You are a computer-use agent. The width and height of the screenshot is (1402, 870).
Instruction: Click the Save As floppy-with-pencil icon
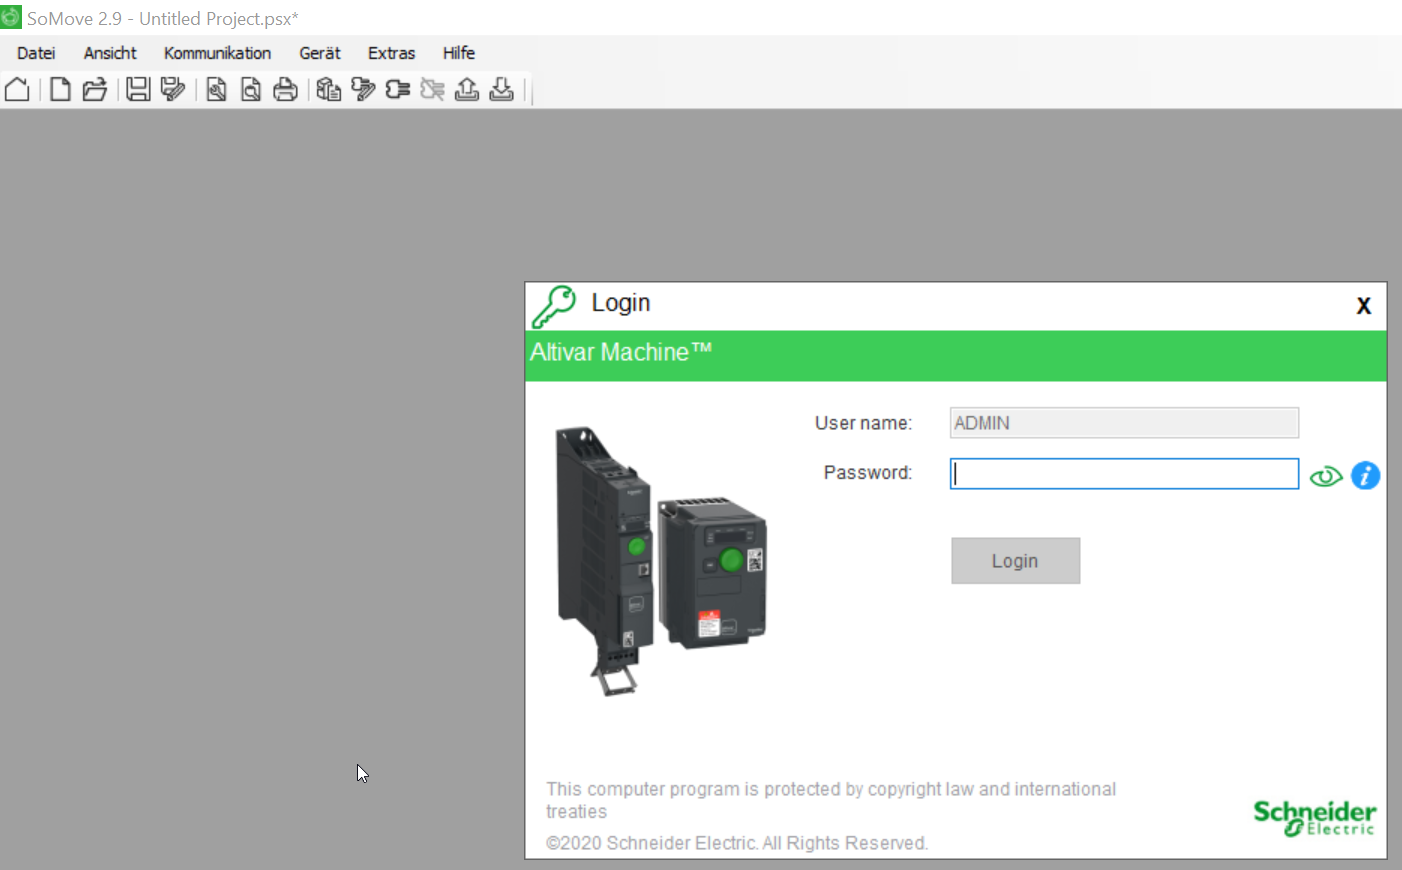[x=173, y=90]
